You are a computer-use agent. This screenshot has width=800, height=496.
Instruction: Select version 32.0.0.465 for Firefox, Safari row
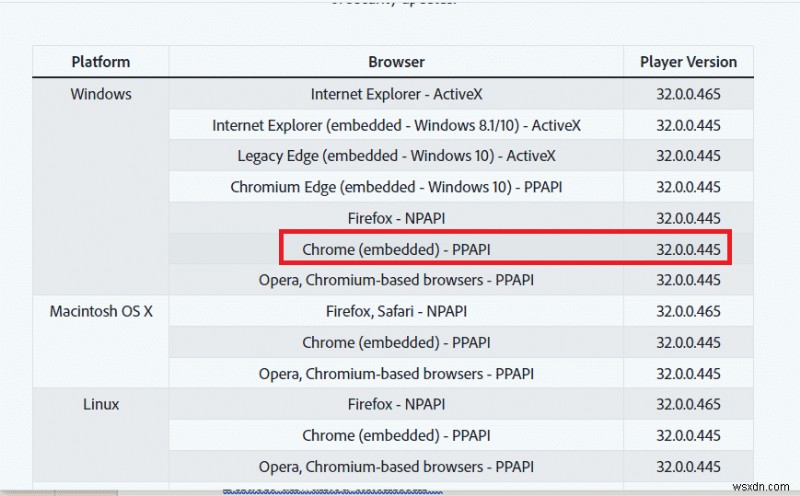tap(688, 311)
